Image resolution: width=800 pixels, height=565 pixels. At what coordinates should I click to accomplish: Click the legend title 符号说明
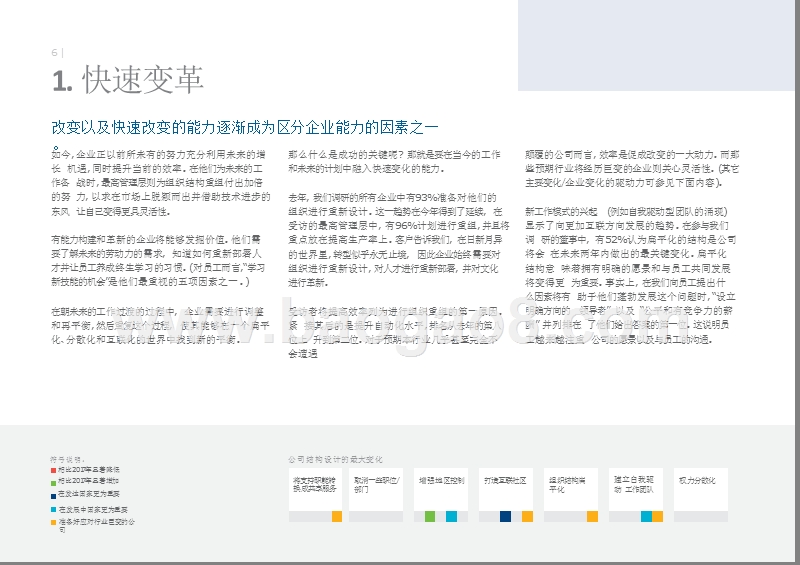tap(67, 459)
